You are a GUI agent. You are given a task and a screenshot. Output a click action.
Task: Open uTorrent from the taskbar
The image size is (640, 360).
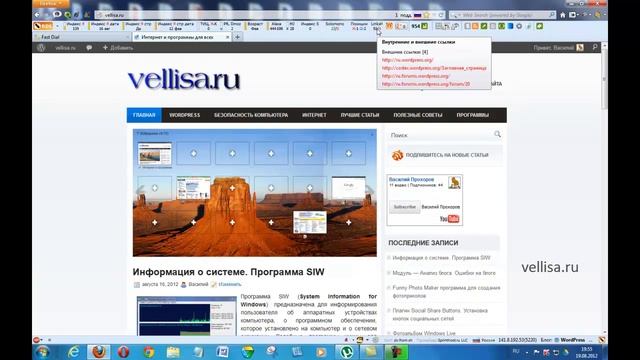tap(347, 352)
